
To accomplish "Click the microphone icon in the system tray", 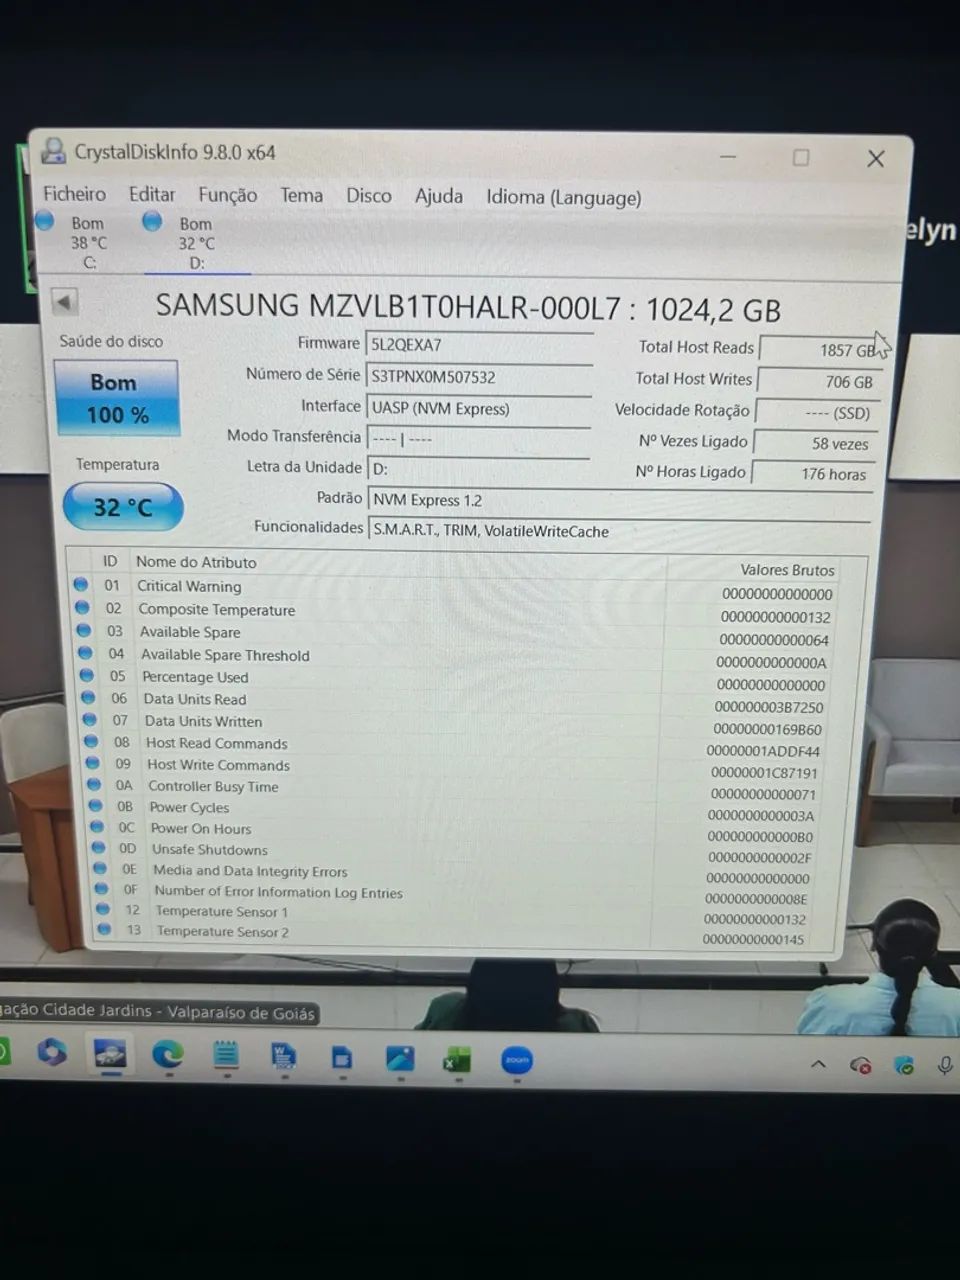I will [x=944, y=1066].
